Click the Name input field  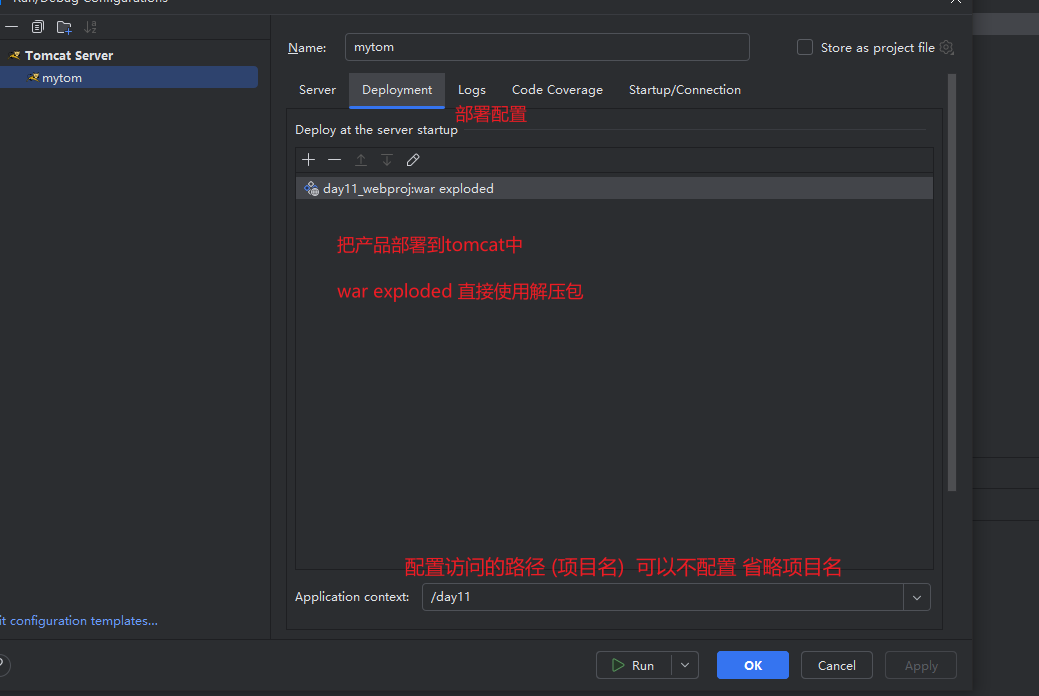pyautogui.click(x=547, y=47)
